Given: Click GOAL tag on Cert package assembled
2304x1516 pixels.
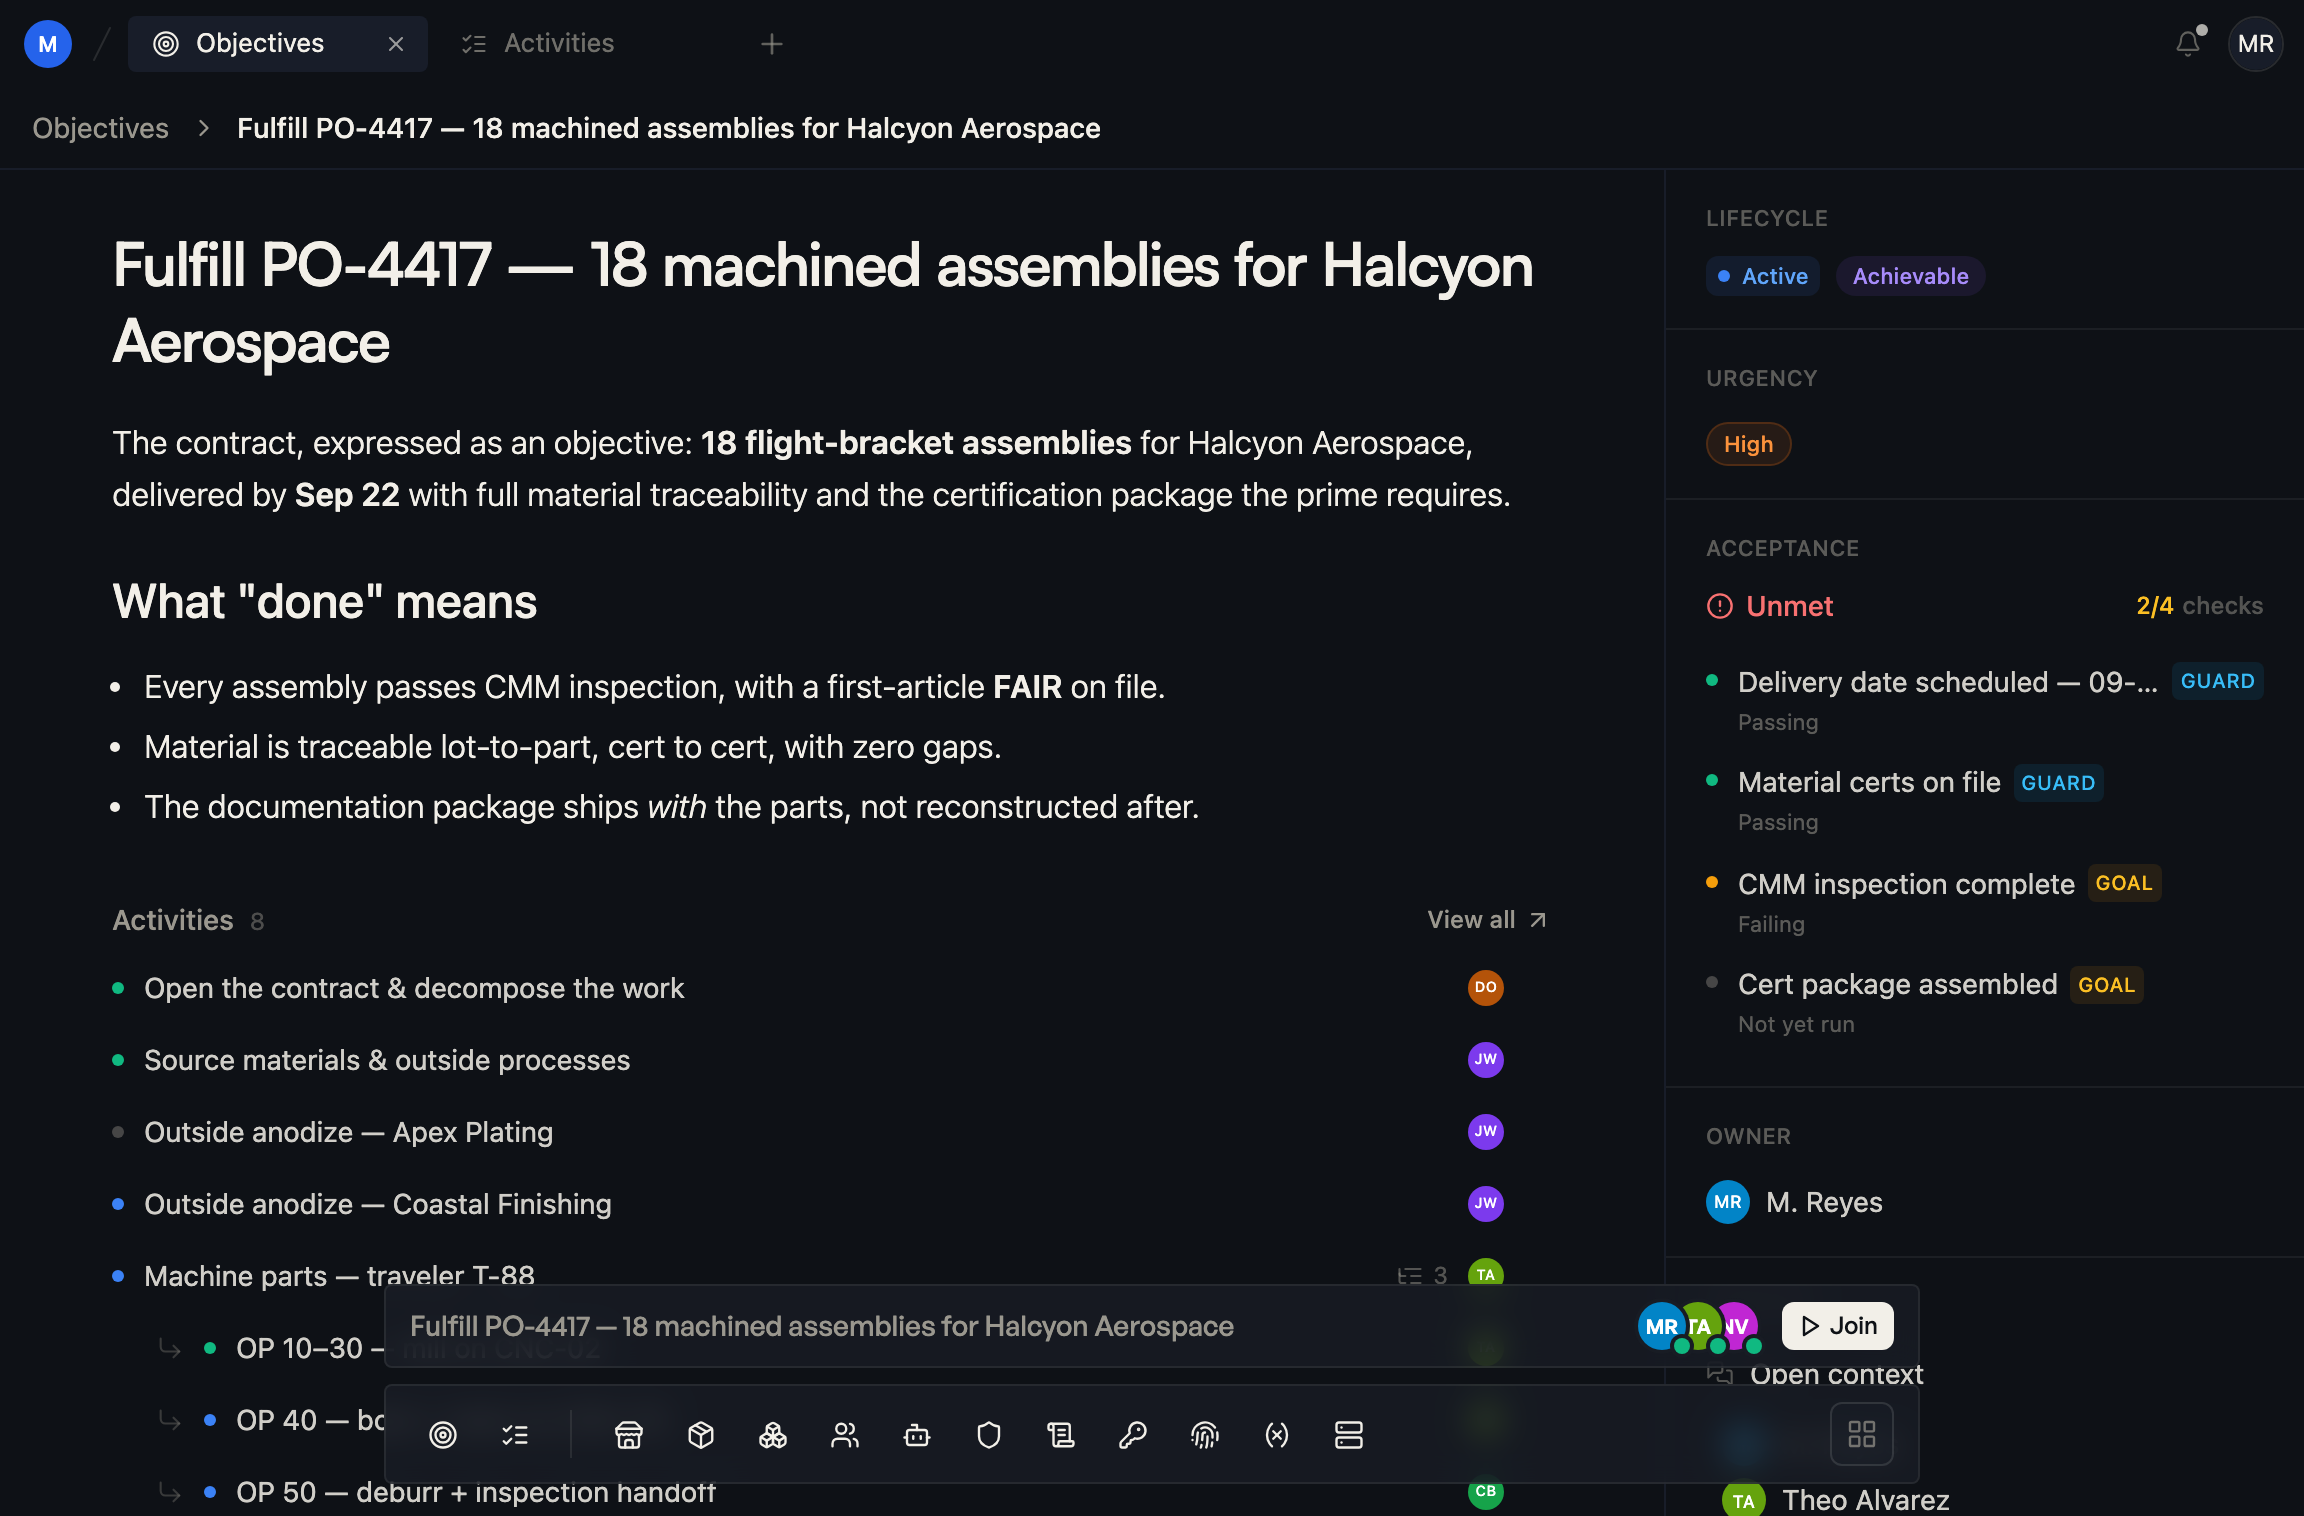Looking at the screenshot, I should (2106, 985).
